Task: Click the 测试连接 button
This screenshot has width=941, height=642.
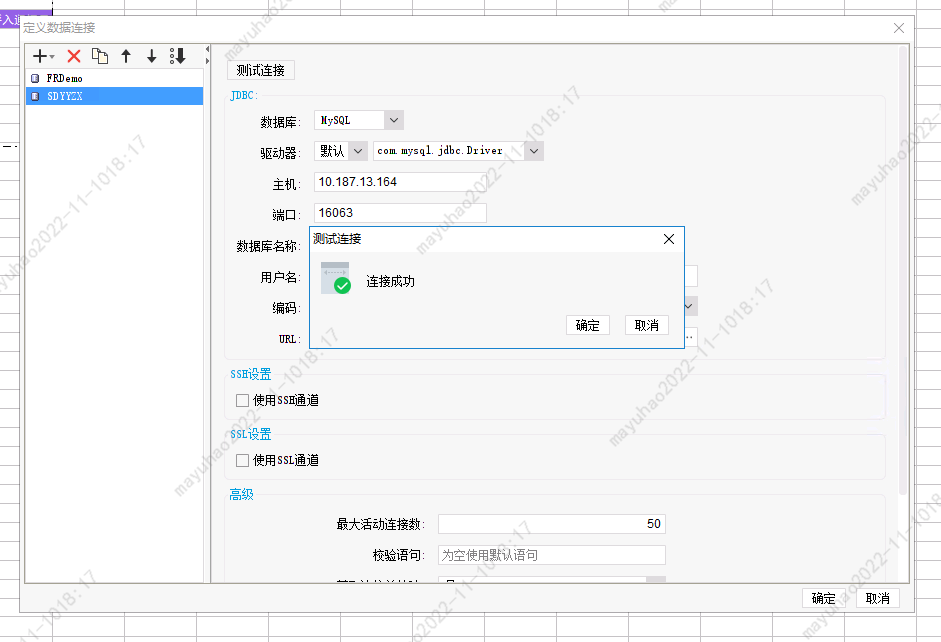Action: [260, 70]
